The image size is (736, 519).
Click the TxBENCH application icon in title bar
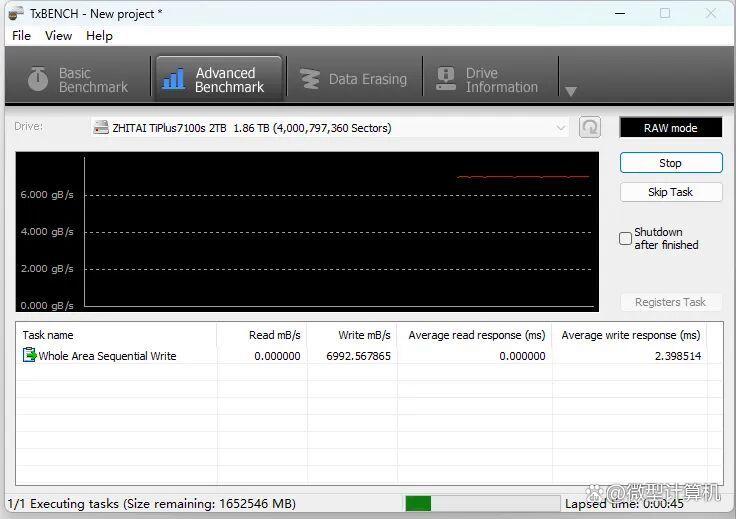click(15, 13)
